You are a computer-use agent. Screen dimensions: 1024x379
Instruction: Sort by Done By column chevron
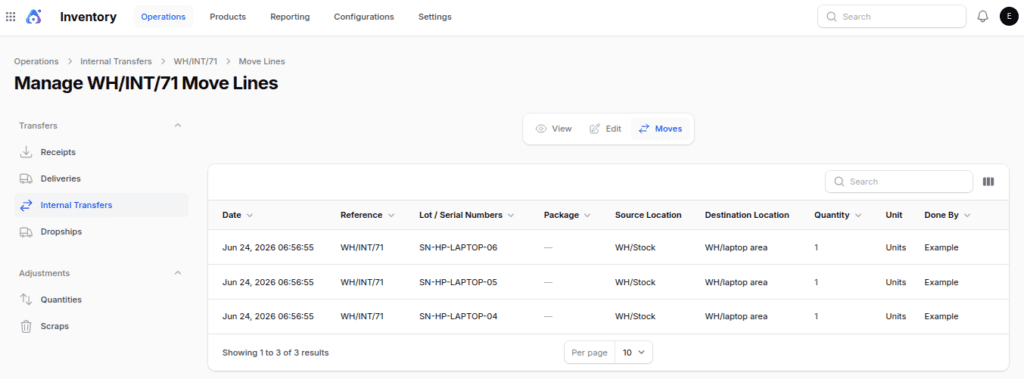(967, 215)
